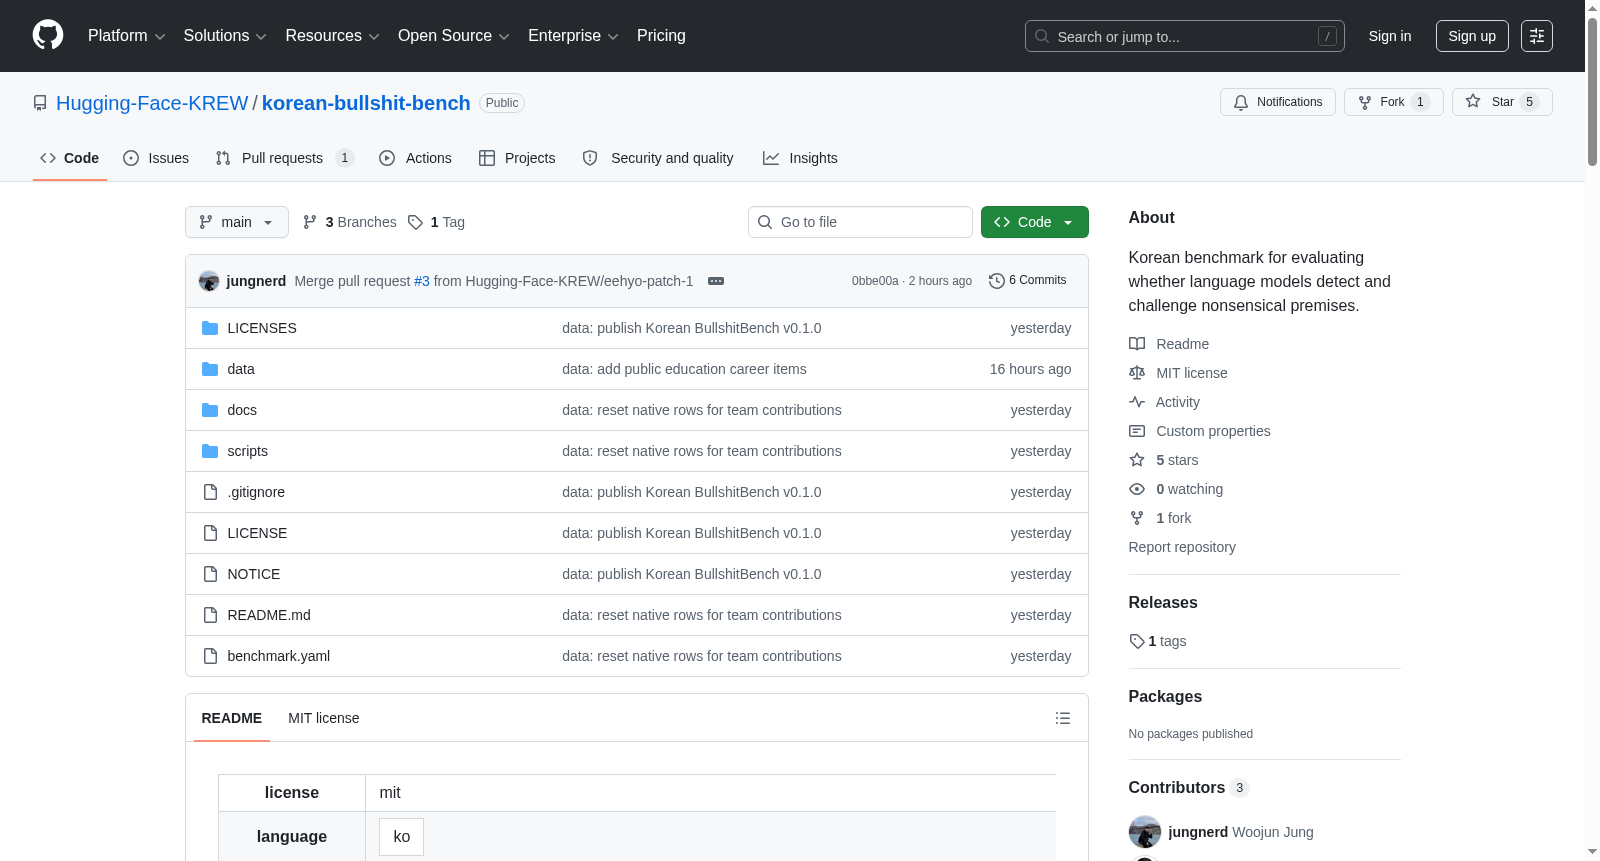Open commit 'data: add public education career items'
The image size is (1600, 861).
[684, 369]
